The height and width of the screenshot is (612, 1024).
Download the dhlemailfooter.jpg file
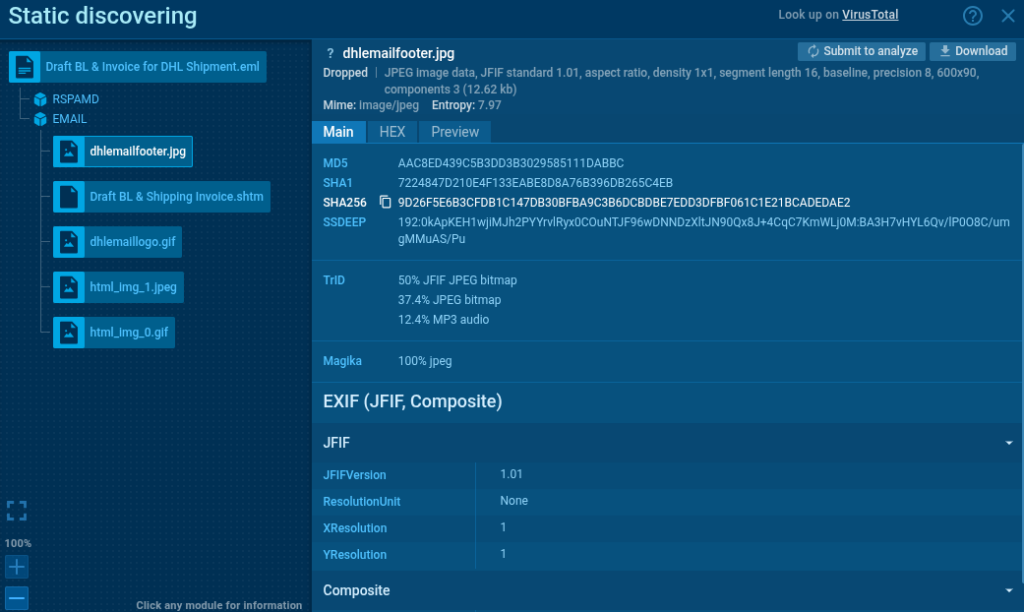click(x=972, y=51)
